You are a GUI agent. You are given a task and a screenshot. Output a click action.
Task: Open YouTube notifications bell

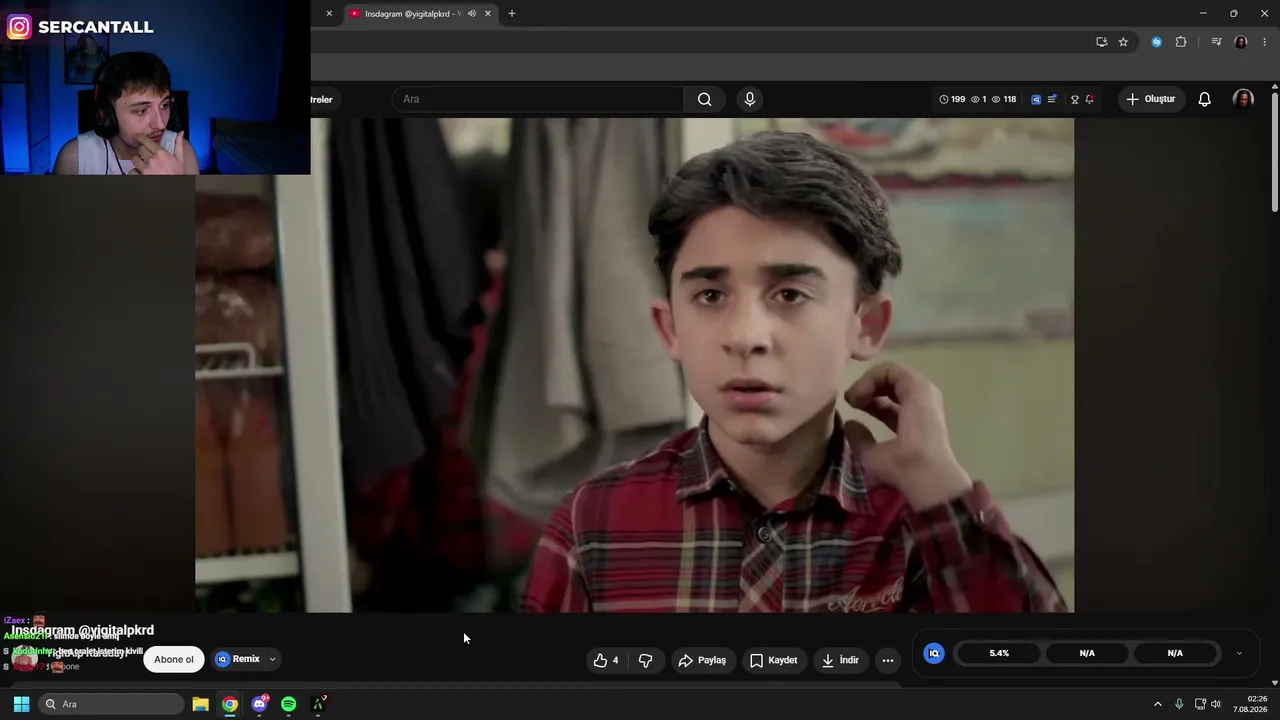[x=1205, y=99]
